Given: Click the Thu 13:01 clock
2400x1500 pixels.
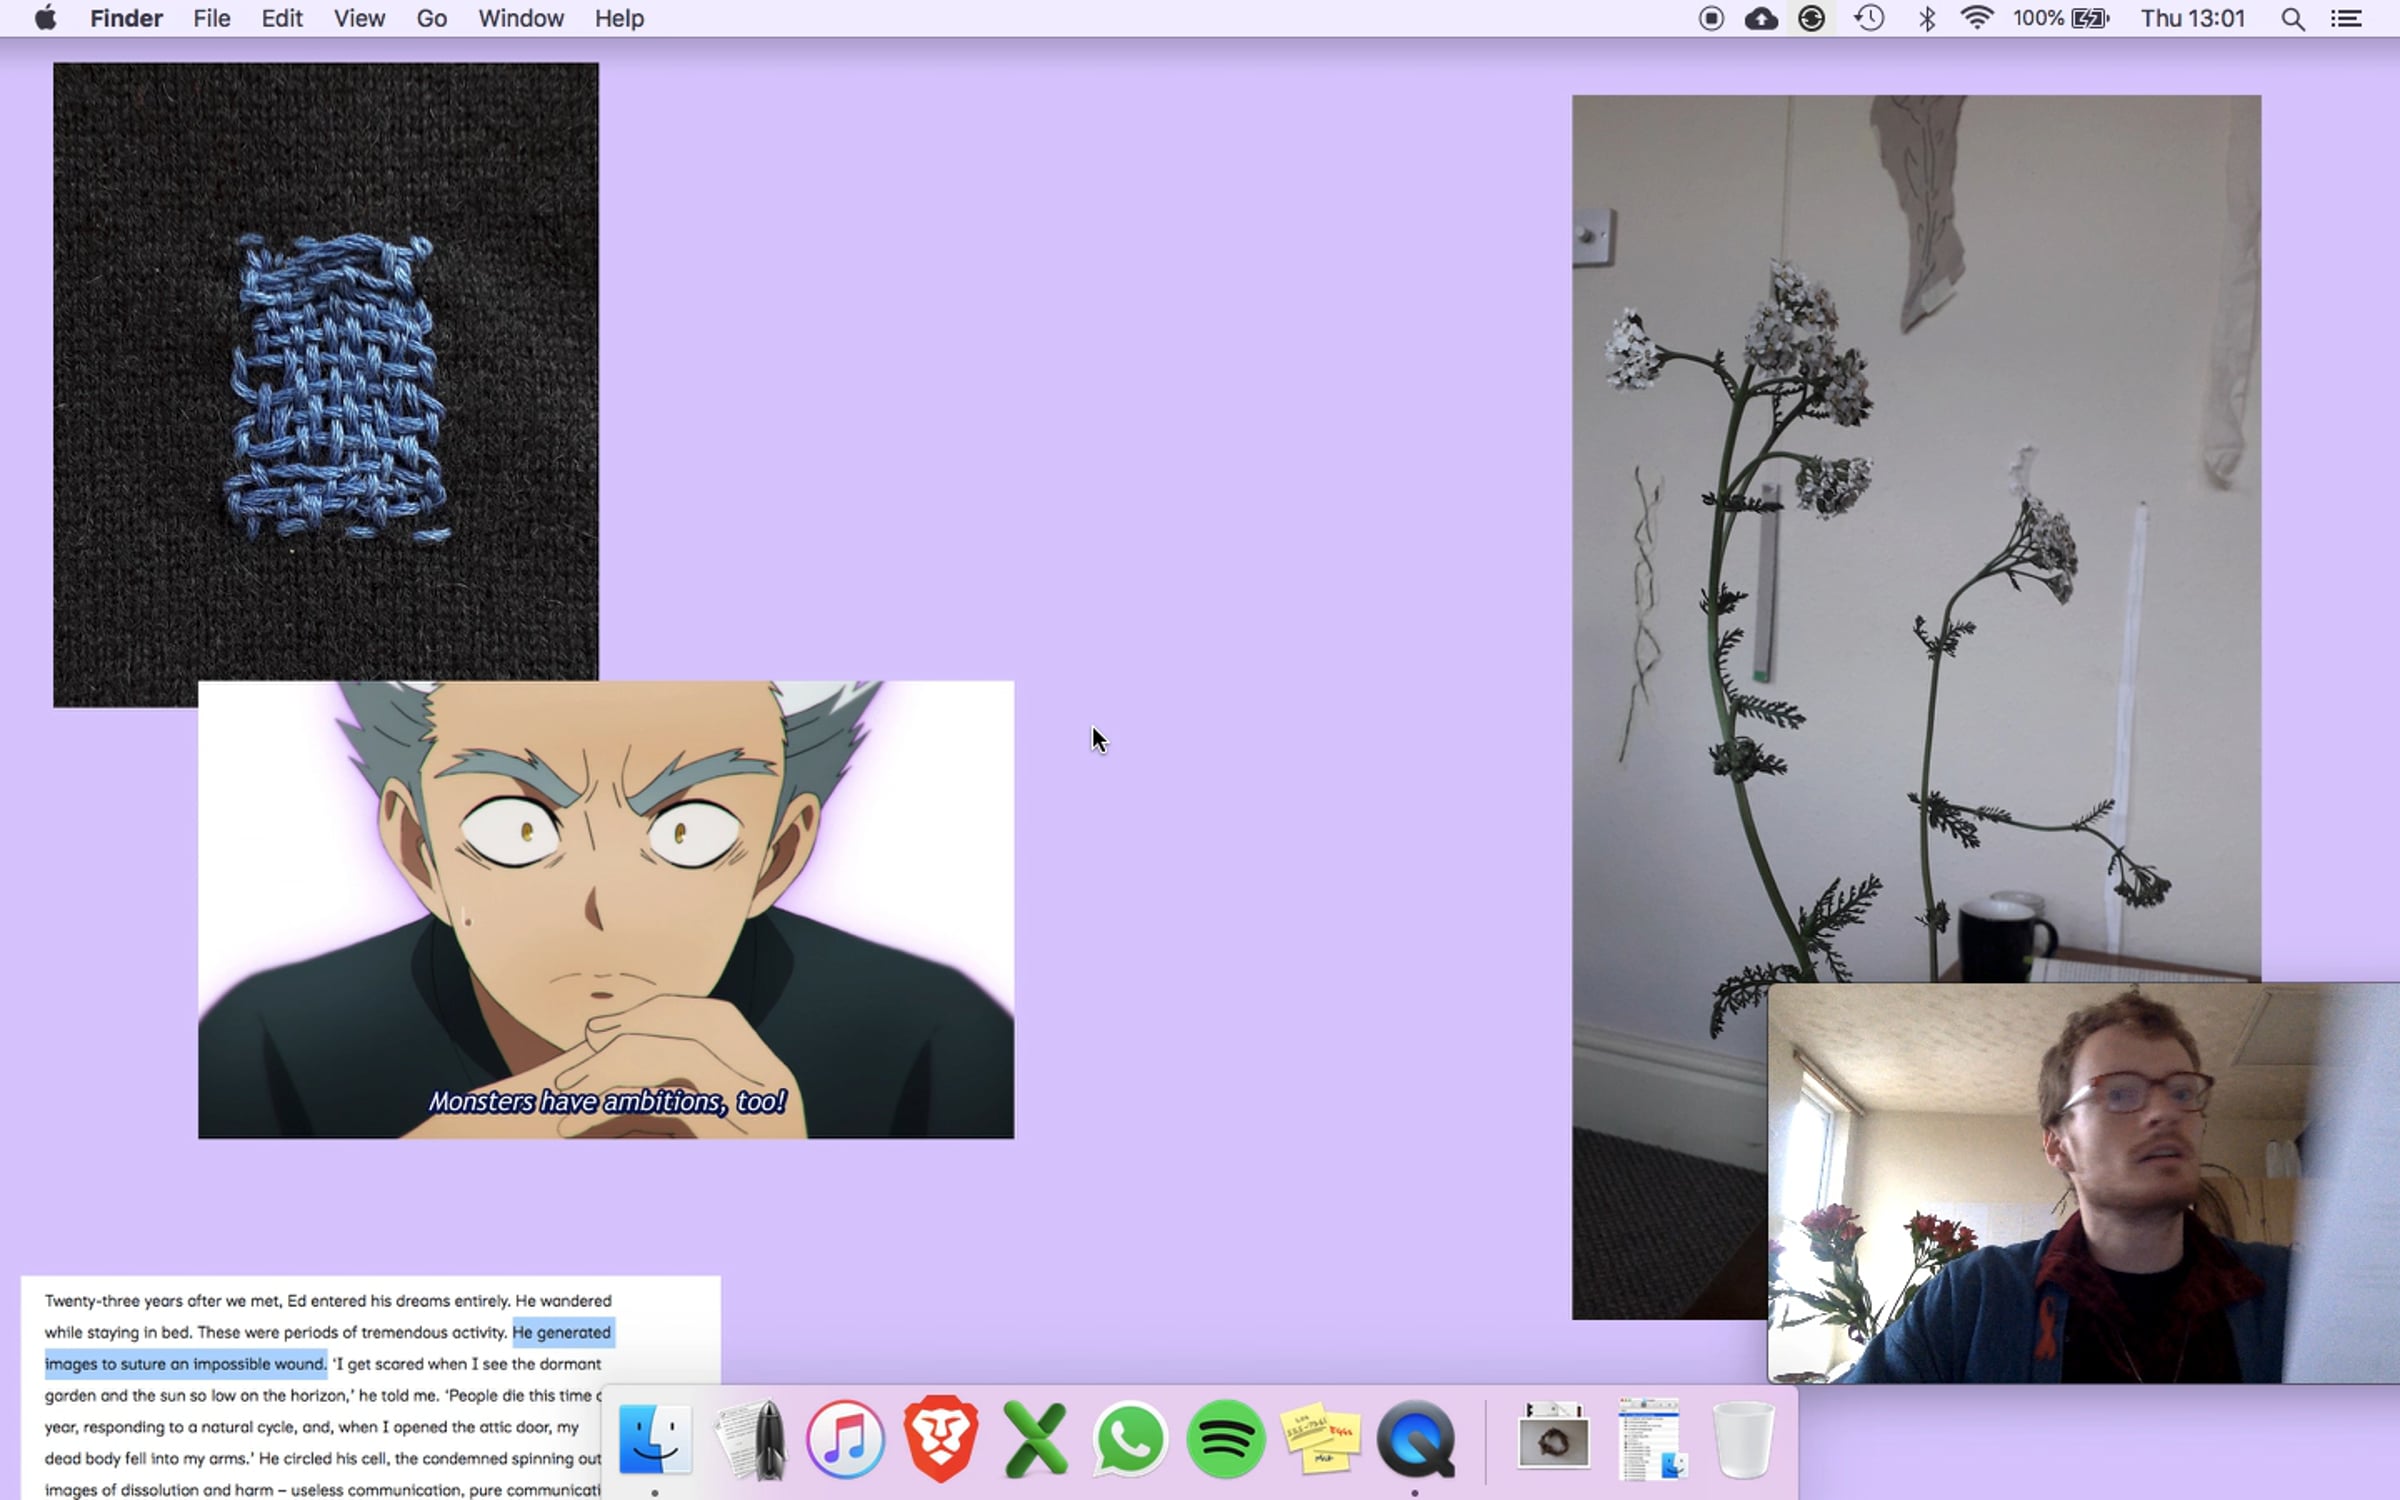Looking at the screenshot, I should coord(2193,18).
